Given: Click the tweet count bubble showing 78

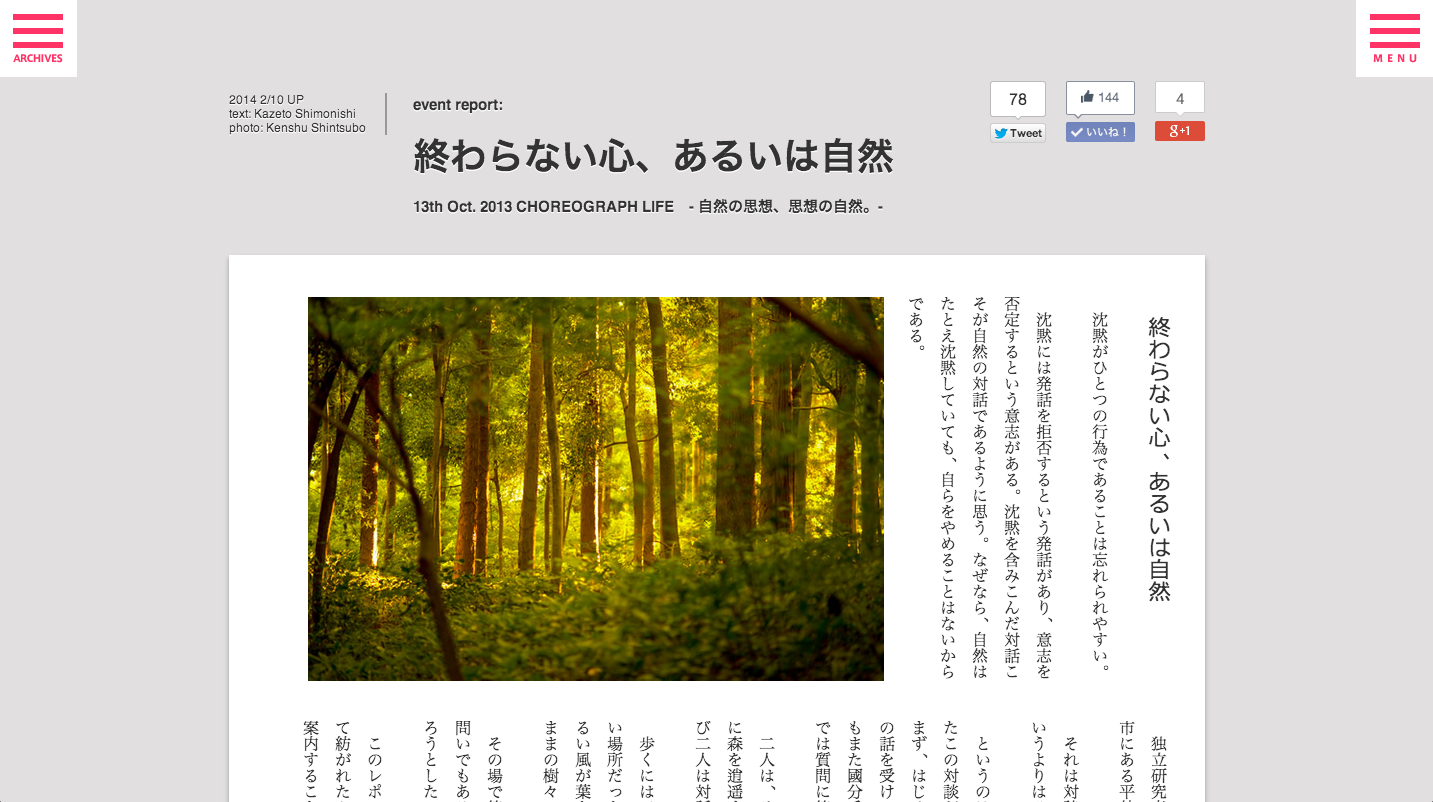Looking at the screenshot, I should click(x=1018, y=99).
